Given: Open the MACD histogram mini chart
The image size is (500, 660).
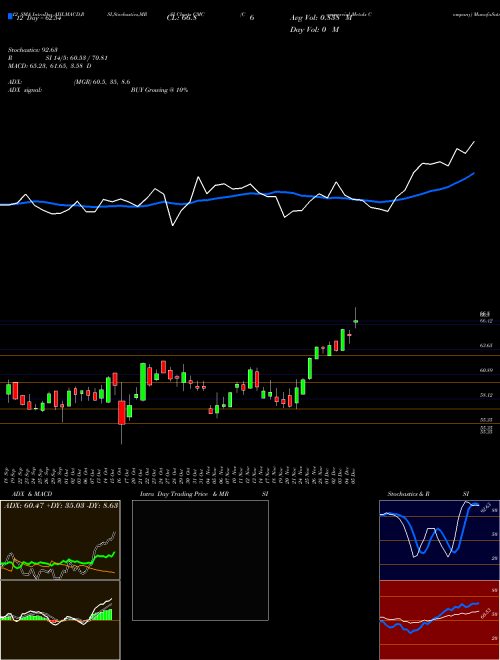Looking at the screenshot, I should click(60, 620).
